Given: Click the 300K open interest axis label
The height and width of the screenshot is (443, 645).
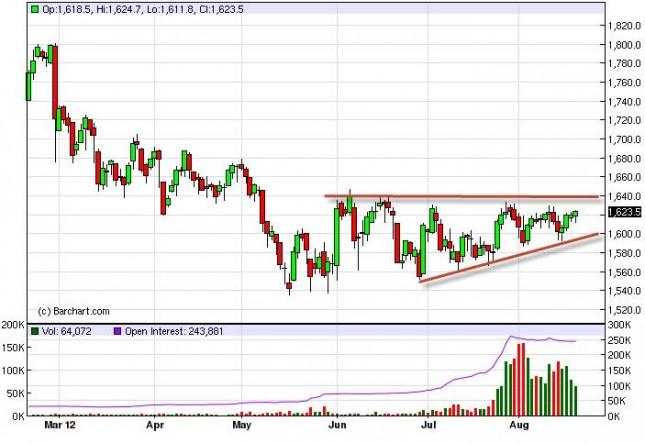Looking at the screenshot, I should point(619,325).
